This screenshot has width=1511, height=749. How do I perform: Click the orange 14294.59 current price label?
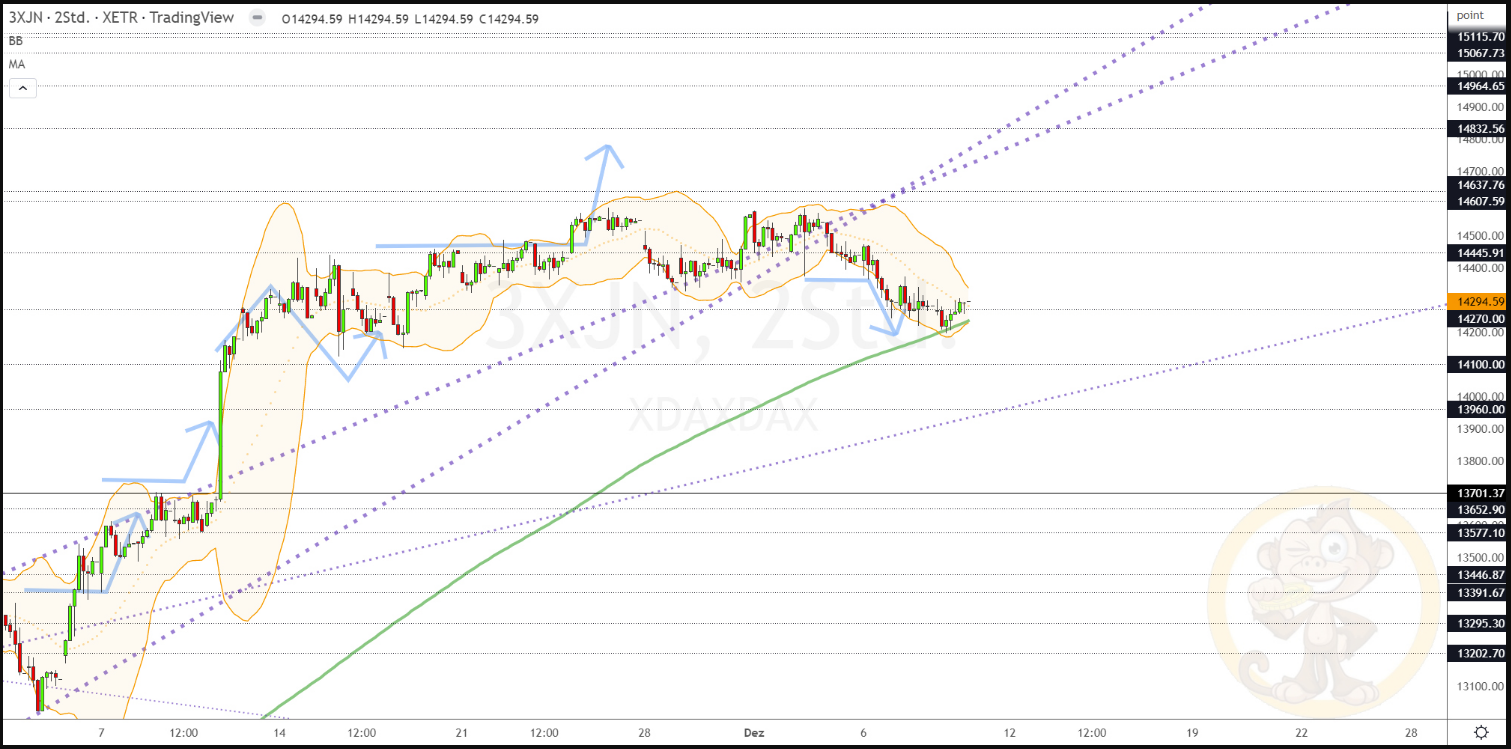1479,301
